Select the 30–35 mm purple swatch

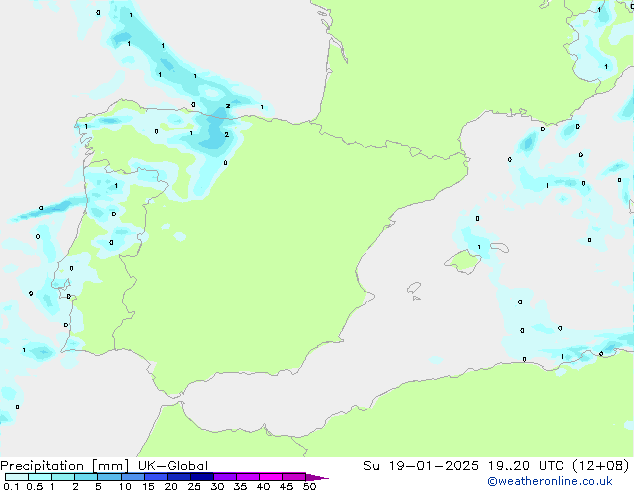point(225,477)
